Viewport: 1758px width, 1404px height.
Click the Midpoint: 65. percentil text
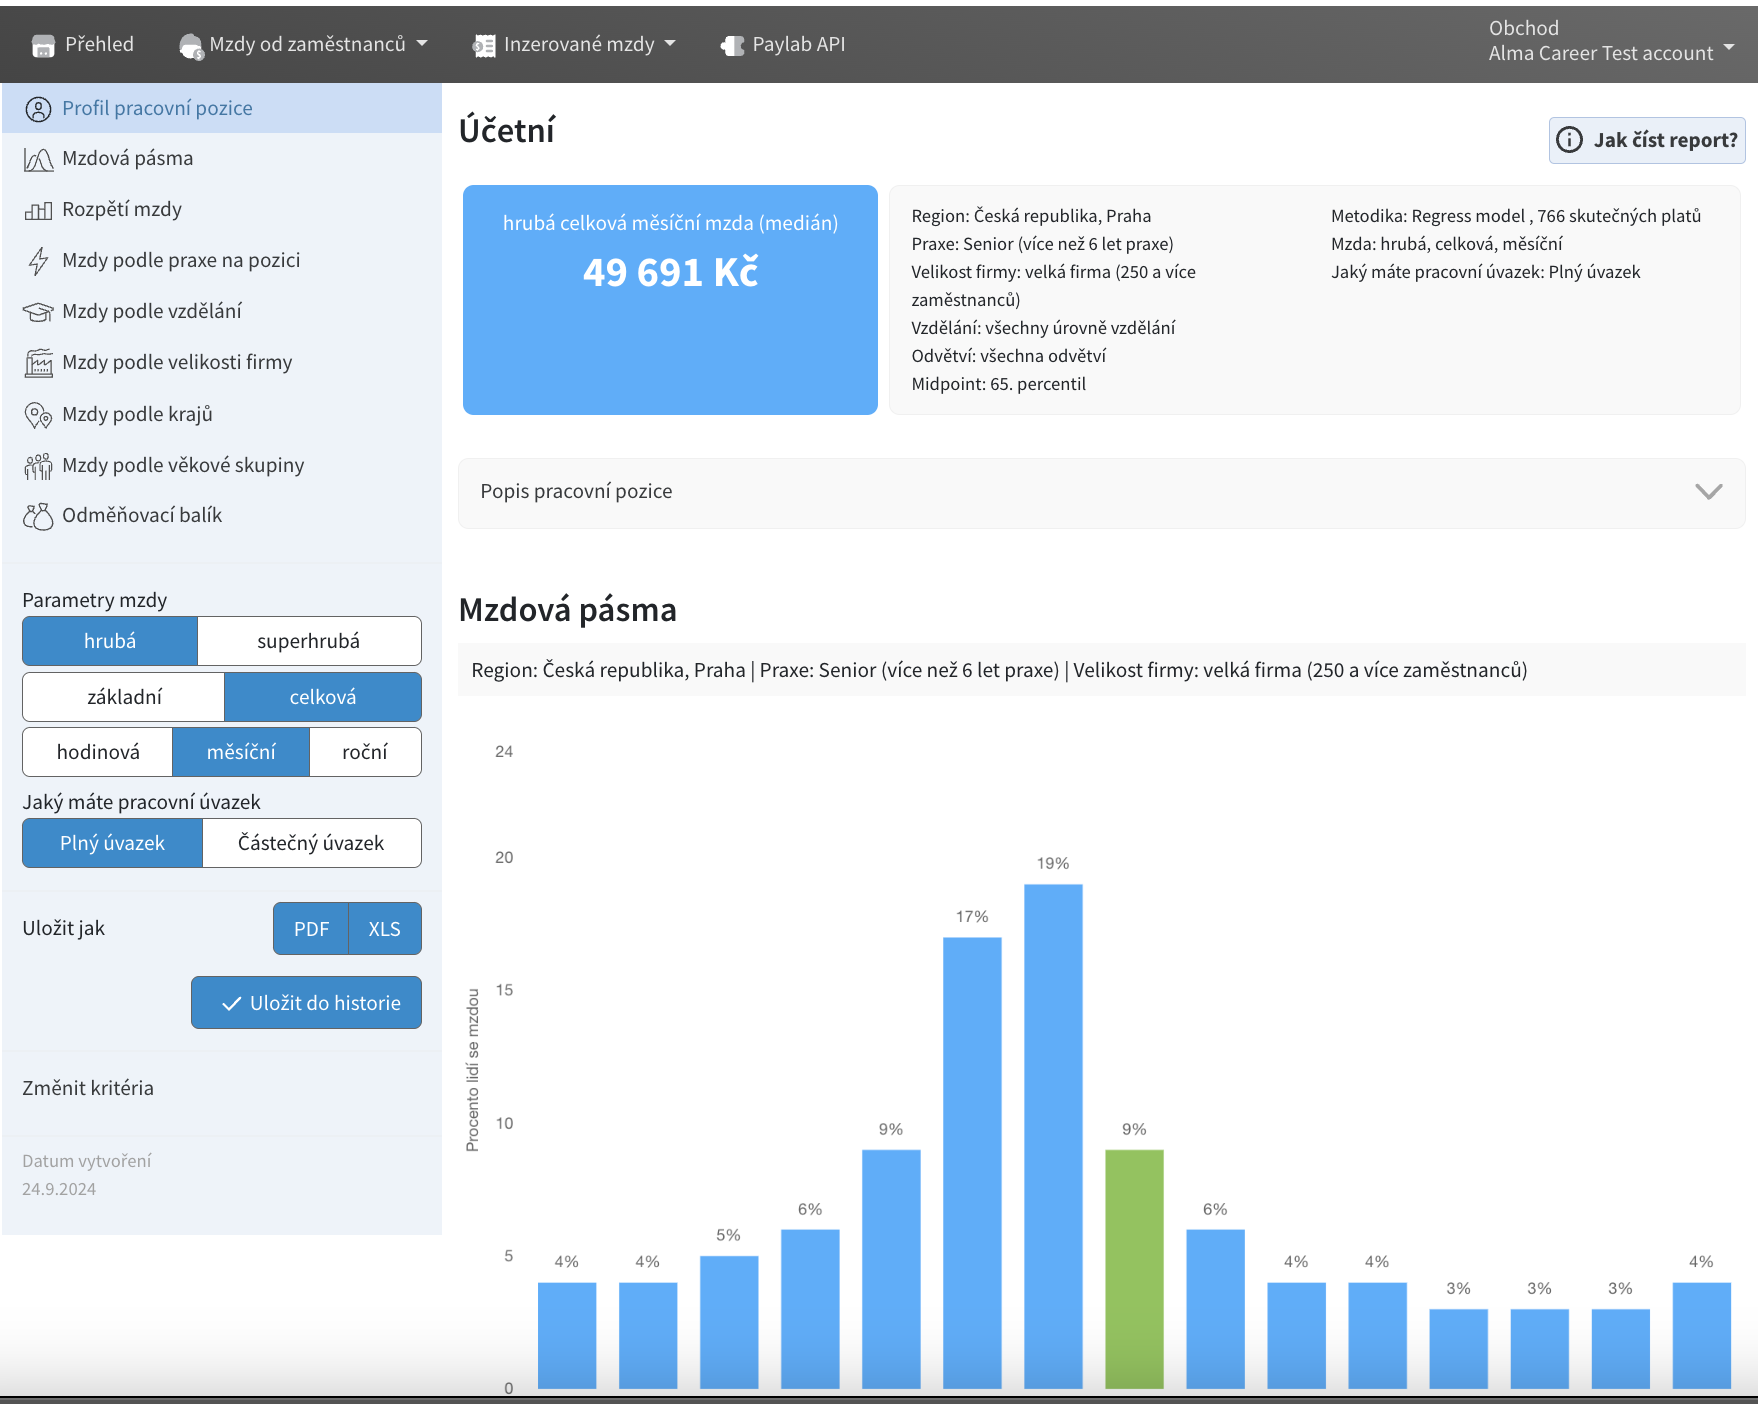[998, 385]
